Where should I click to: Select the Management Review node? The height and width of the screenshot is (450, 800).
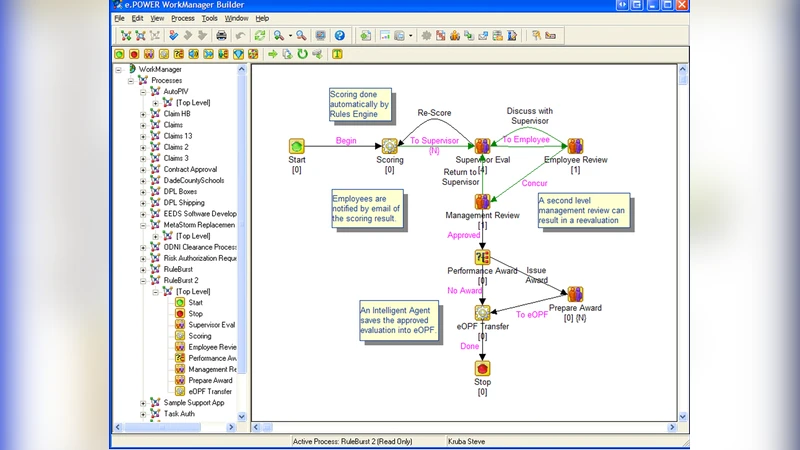pos(482,202)
